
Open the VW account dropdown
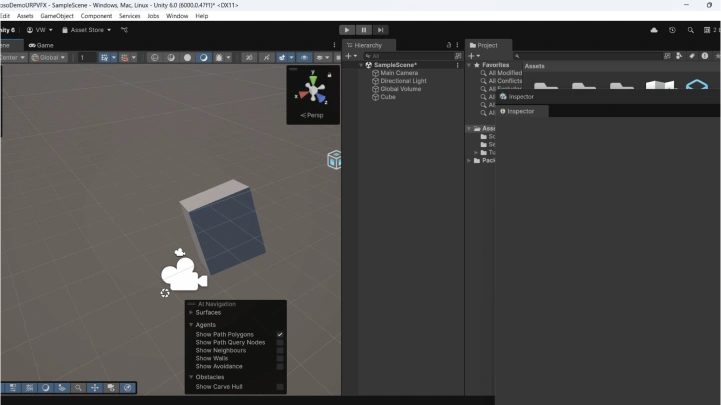(40, 30)
